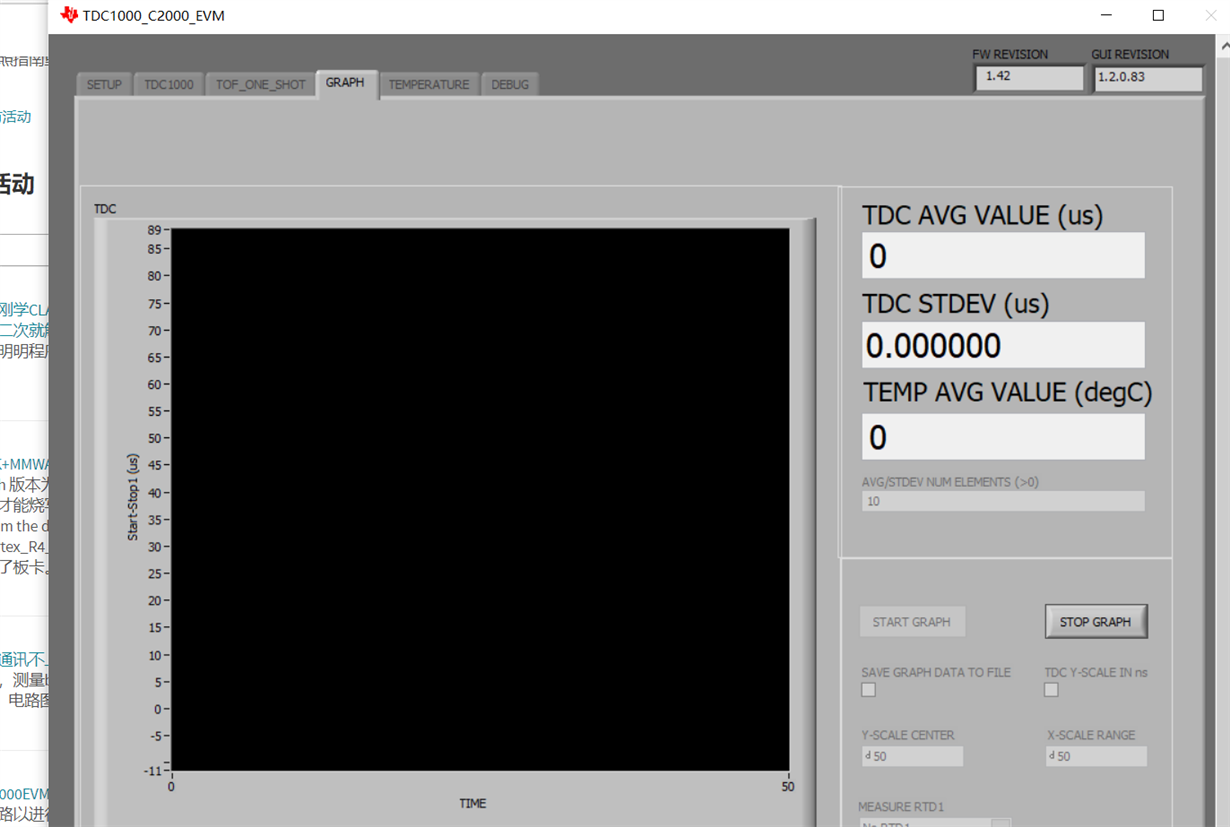This screenshot has height=827, width=1230.
Task: Click the d radix indicator in Y-SCALE CENTER
Action: [x=867, y=756]
